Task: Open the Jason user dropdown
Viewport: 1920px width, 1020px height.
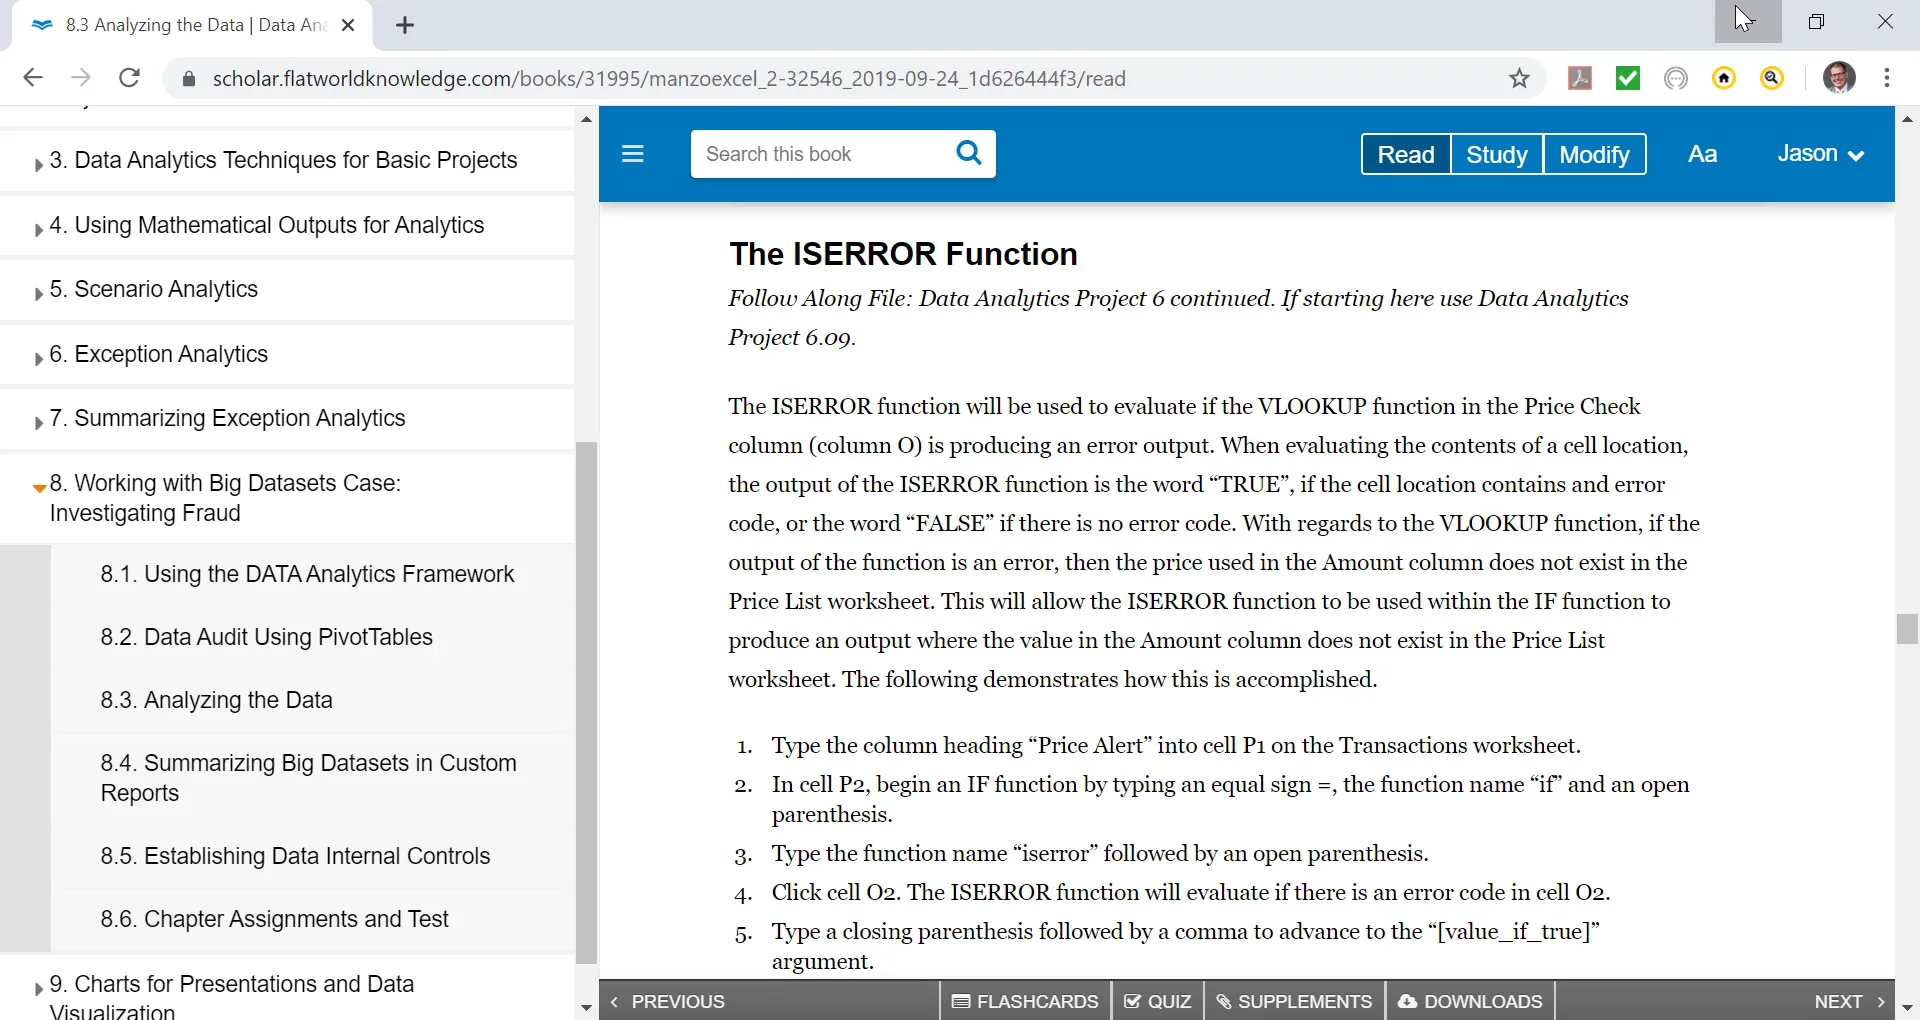Action: 1820,154
